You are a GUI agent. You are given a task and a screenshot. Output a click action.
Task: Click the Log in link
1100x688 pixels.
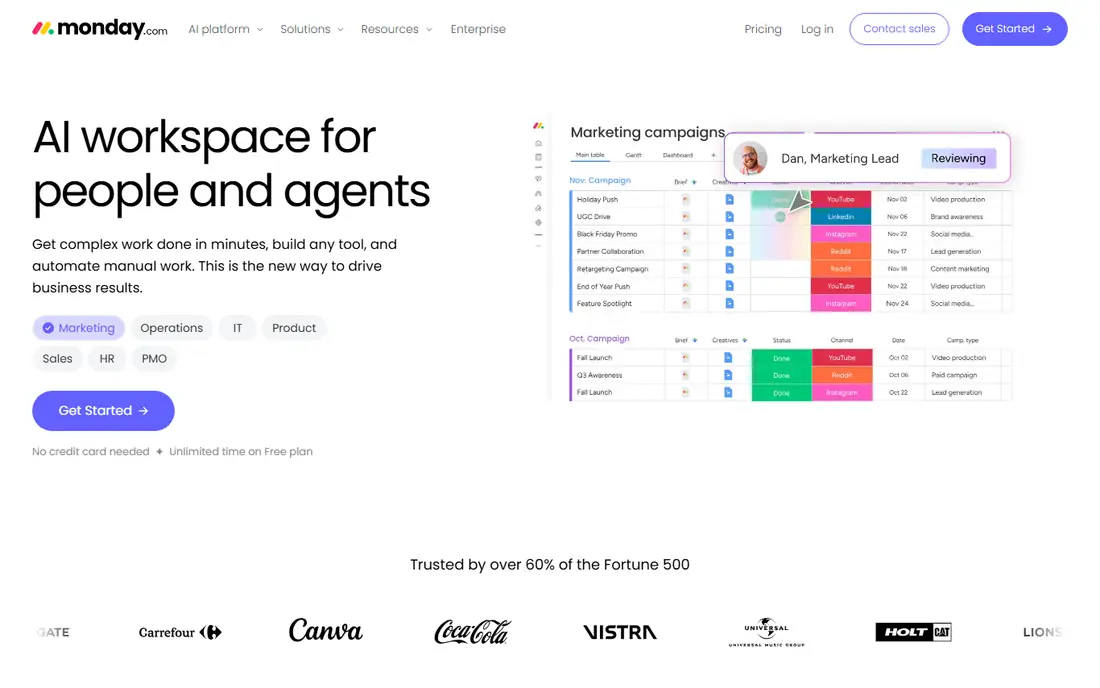coord(817,29)
